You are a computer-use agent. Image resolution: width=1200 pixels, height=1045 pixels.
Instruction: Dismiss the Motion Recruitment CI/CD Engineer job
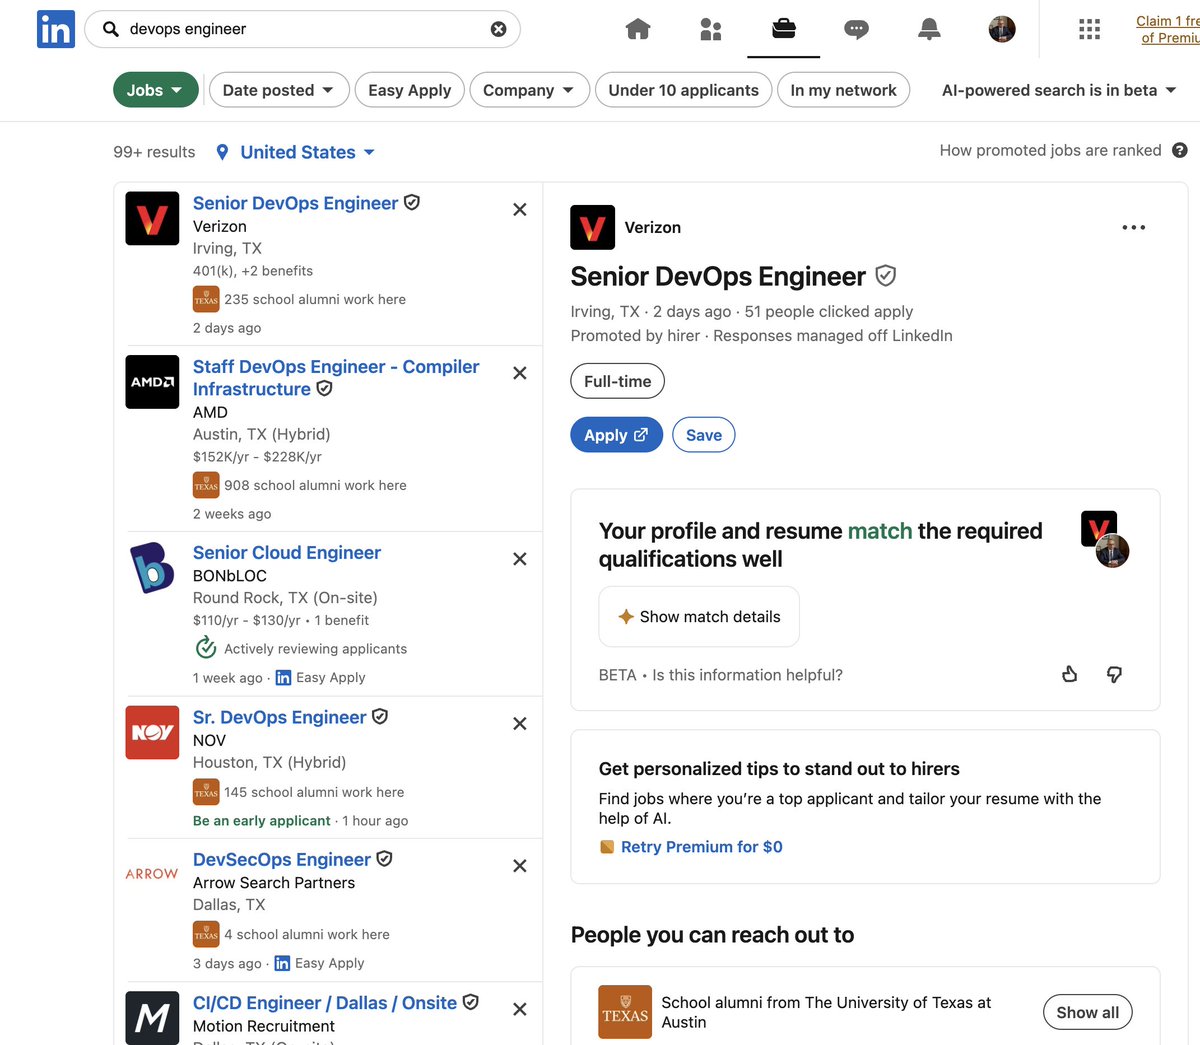(520, 1009)
